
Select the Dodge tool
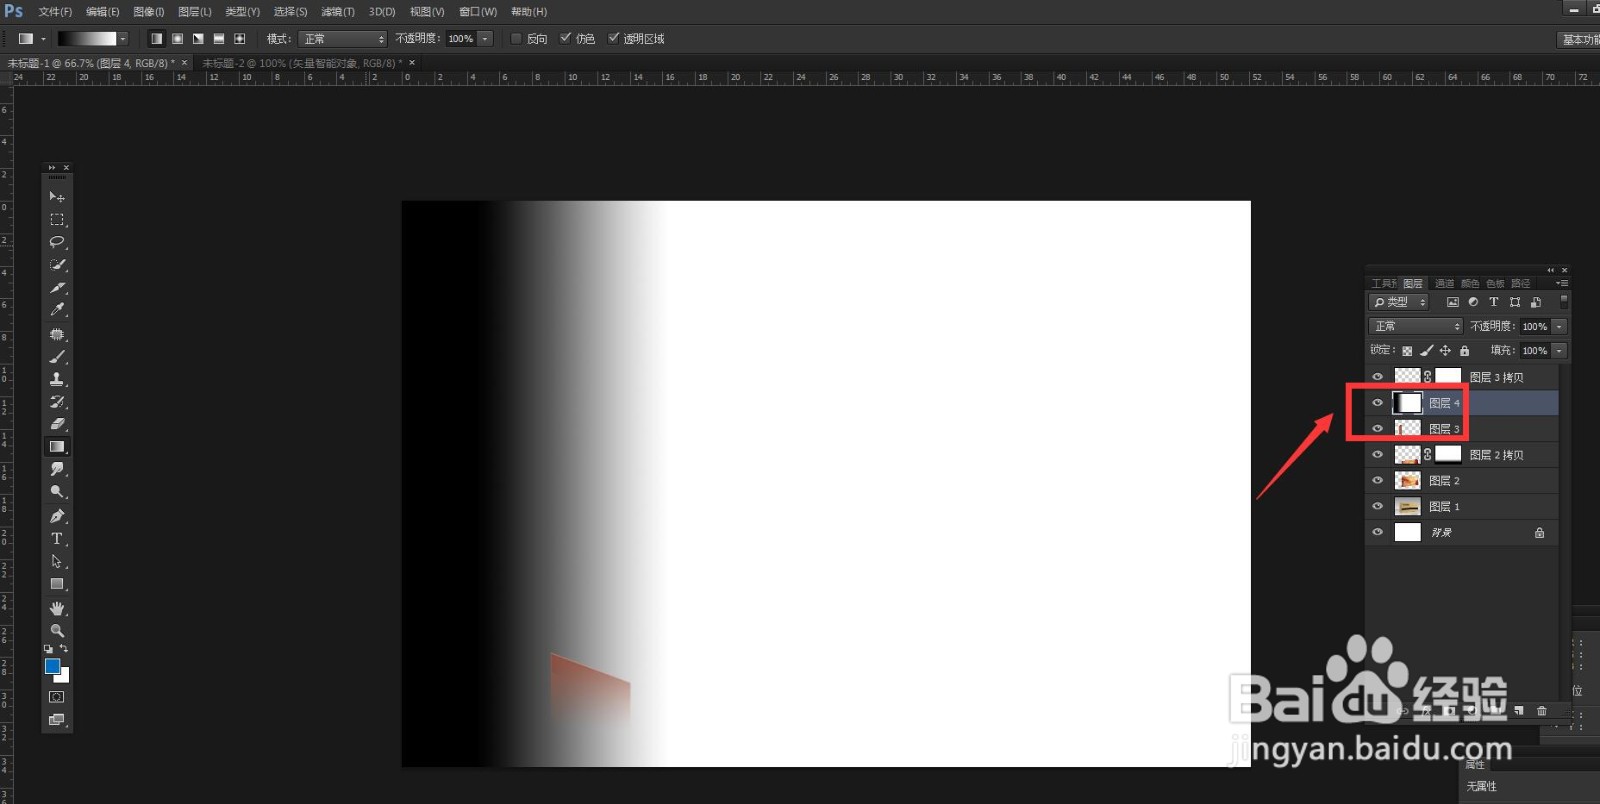[57, 492]
